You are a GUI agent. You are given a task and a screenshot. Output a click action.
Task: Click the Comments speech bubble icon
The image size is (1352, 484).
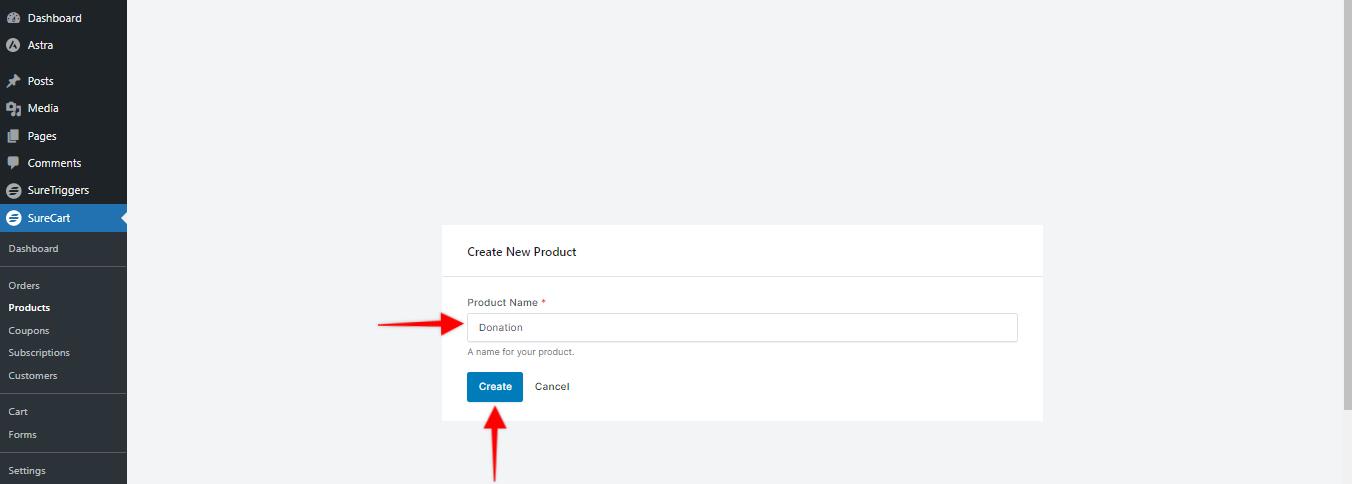(13, 163)
